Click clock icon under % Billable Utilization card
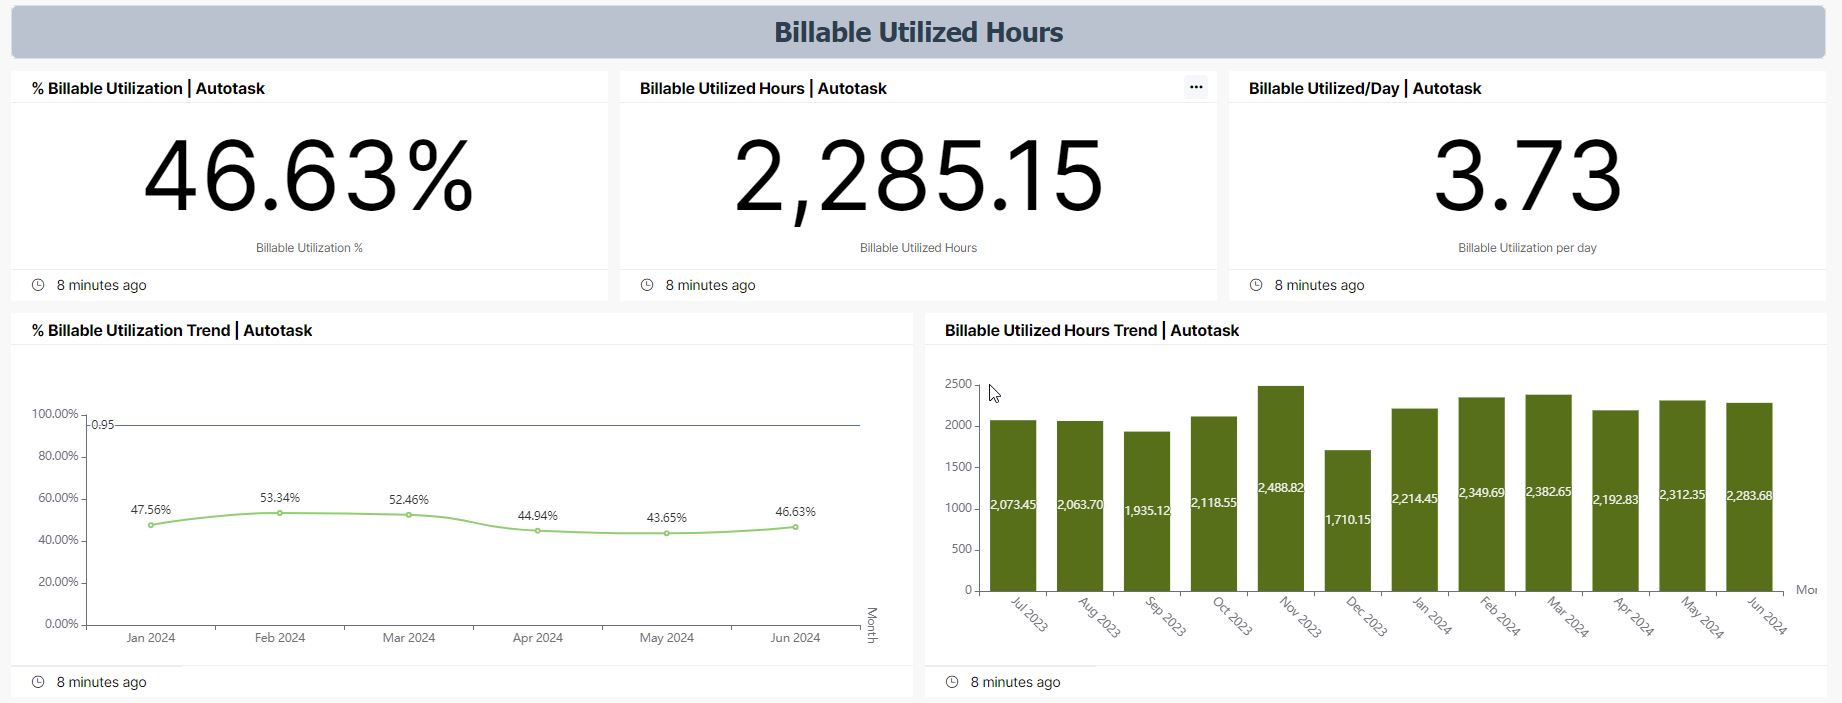1842x703 pixels. [x=38, y=285]
